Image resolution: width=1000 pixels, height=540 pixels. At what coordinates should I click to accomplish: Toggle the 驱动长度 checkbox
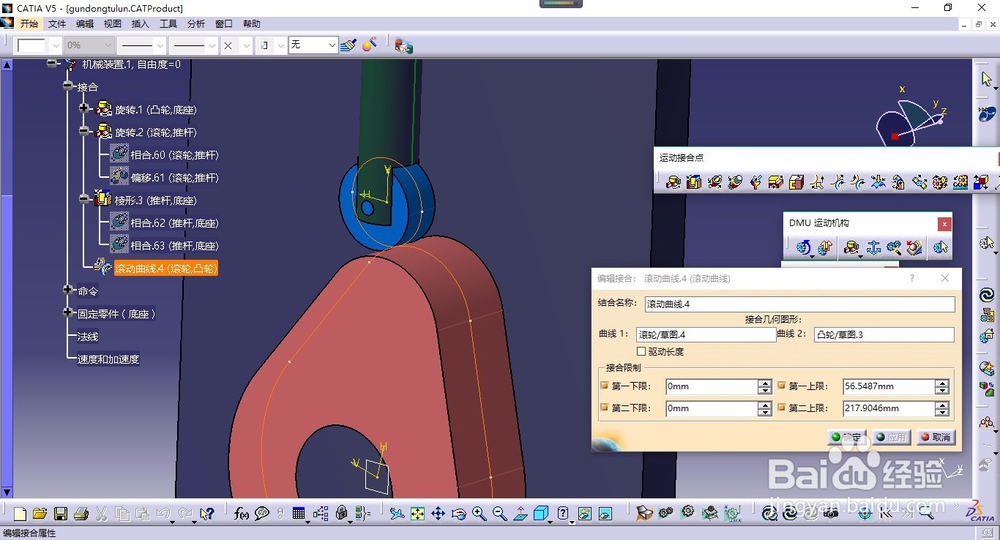(x=642, y=351)
